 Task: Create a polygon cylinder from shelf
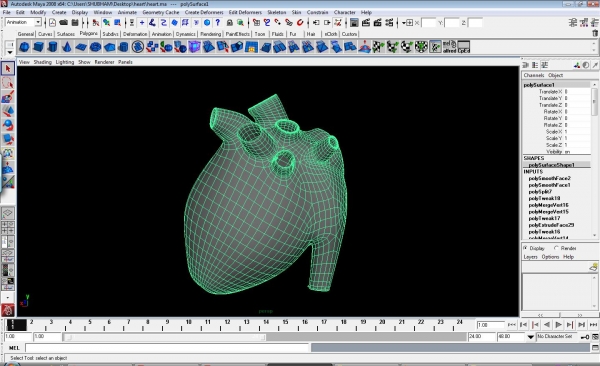[x=52, y=47]
